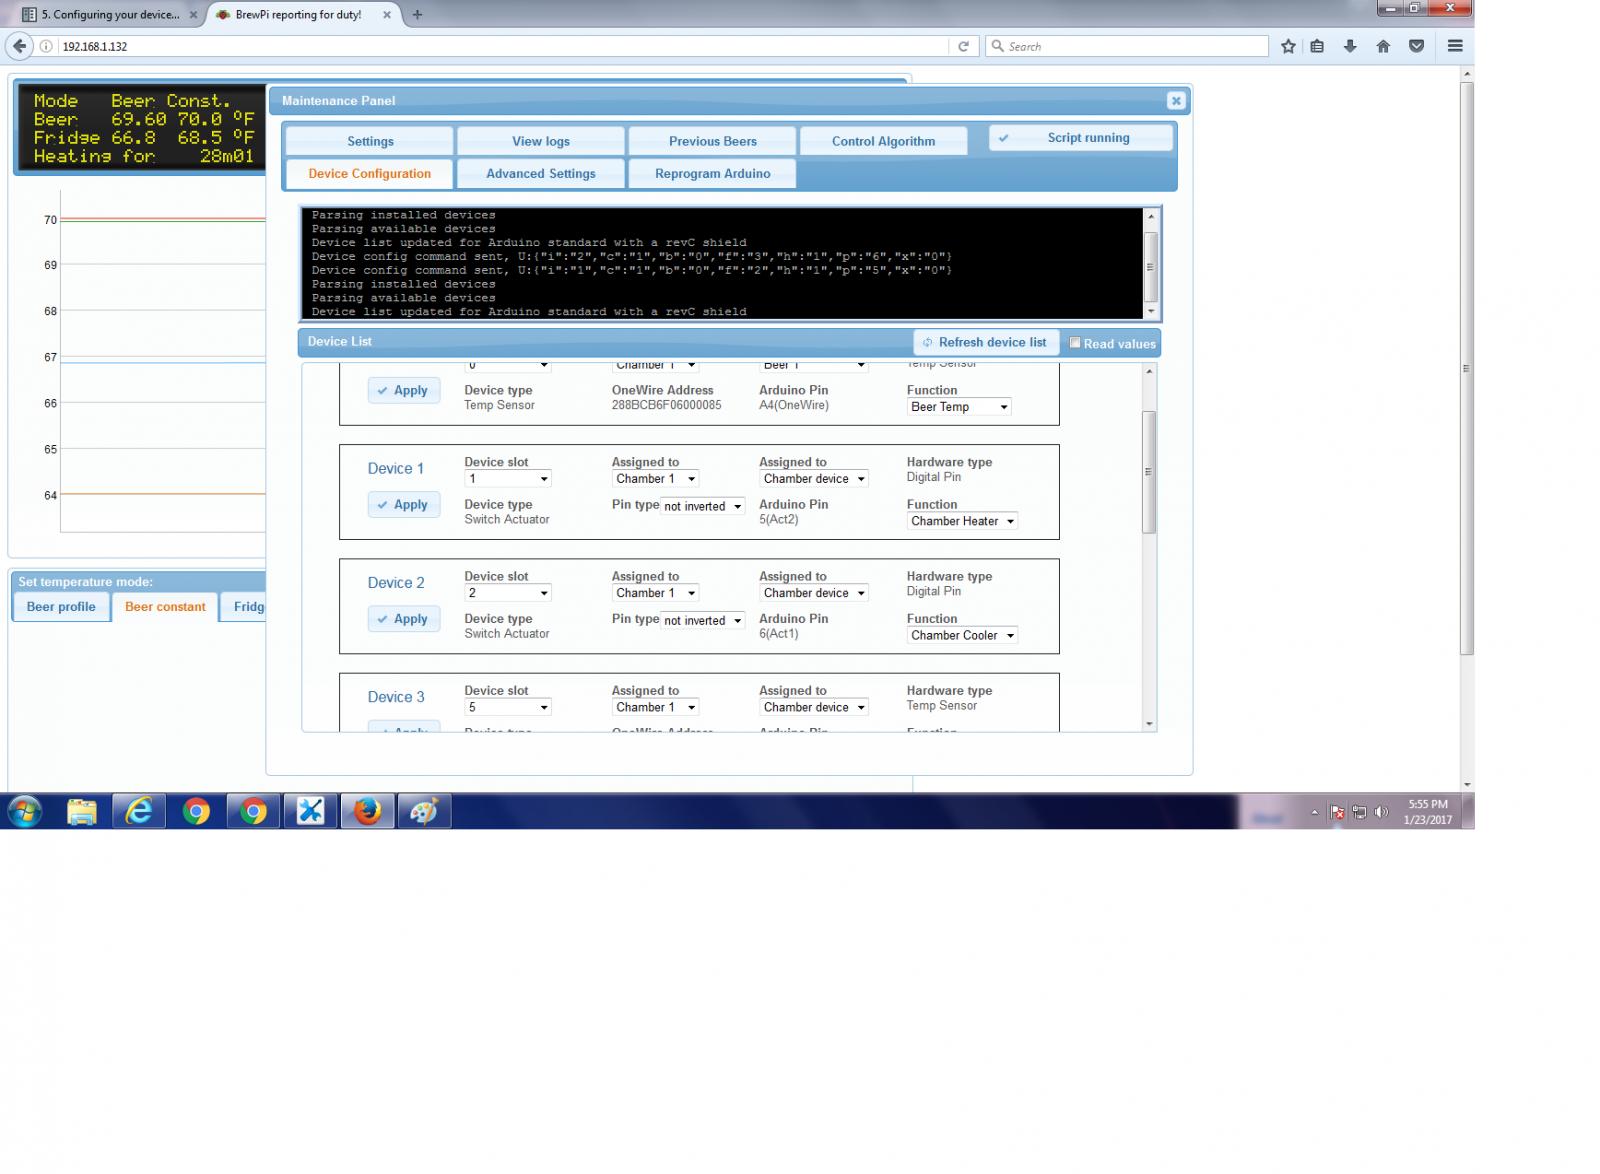Close the 'Configuring your device' browser tab
The height and width of the screenshot is (1174, 1600).
pos(194,15)
